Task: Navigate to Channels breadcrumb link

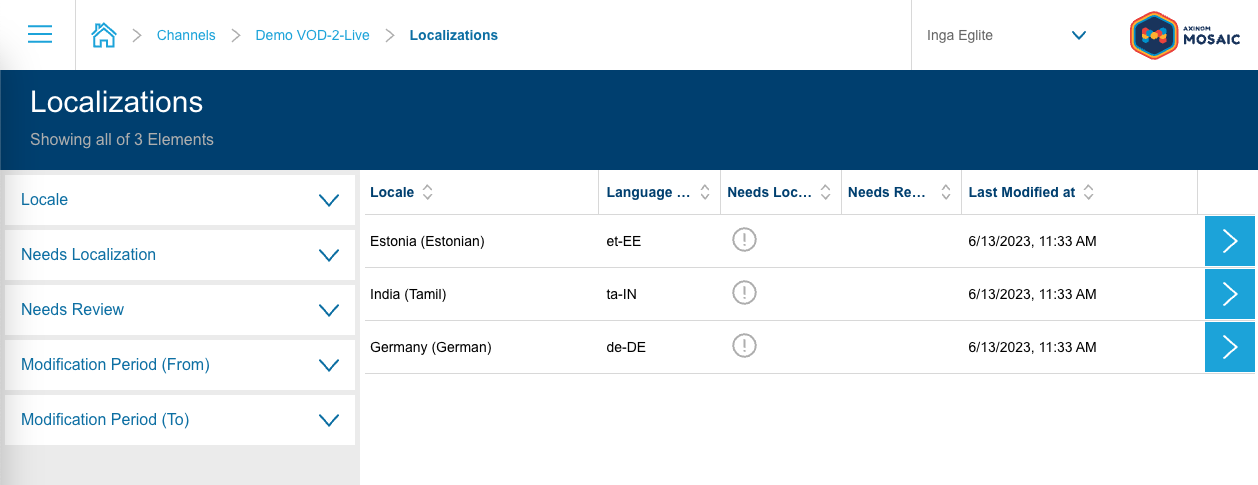Action: pyautogui.click(x=186, y=35)
